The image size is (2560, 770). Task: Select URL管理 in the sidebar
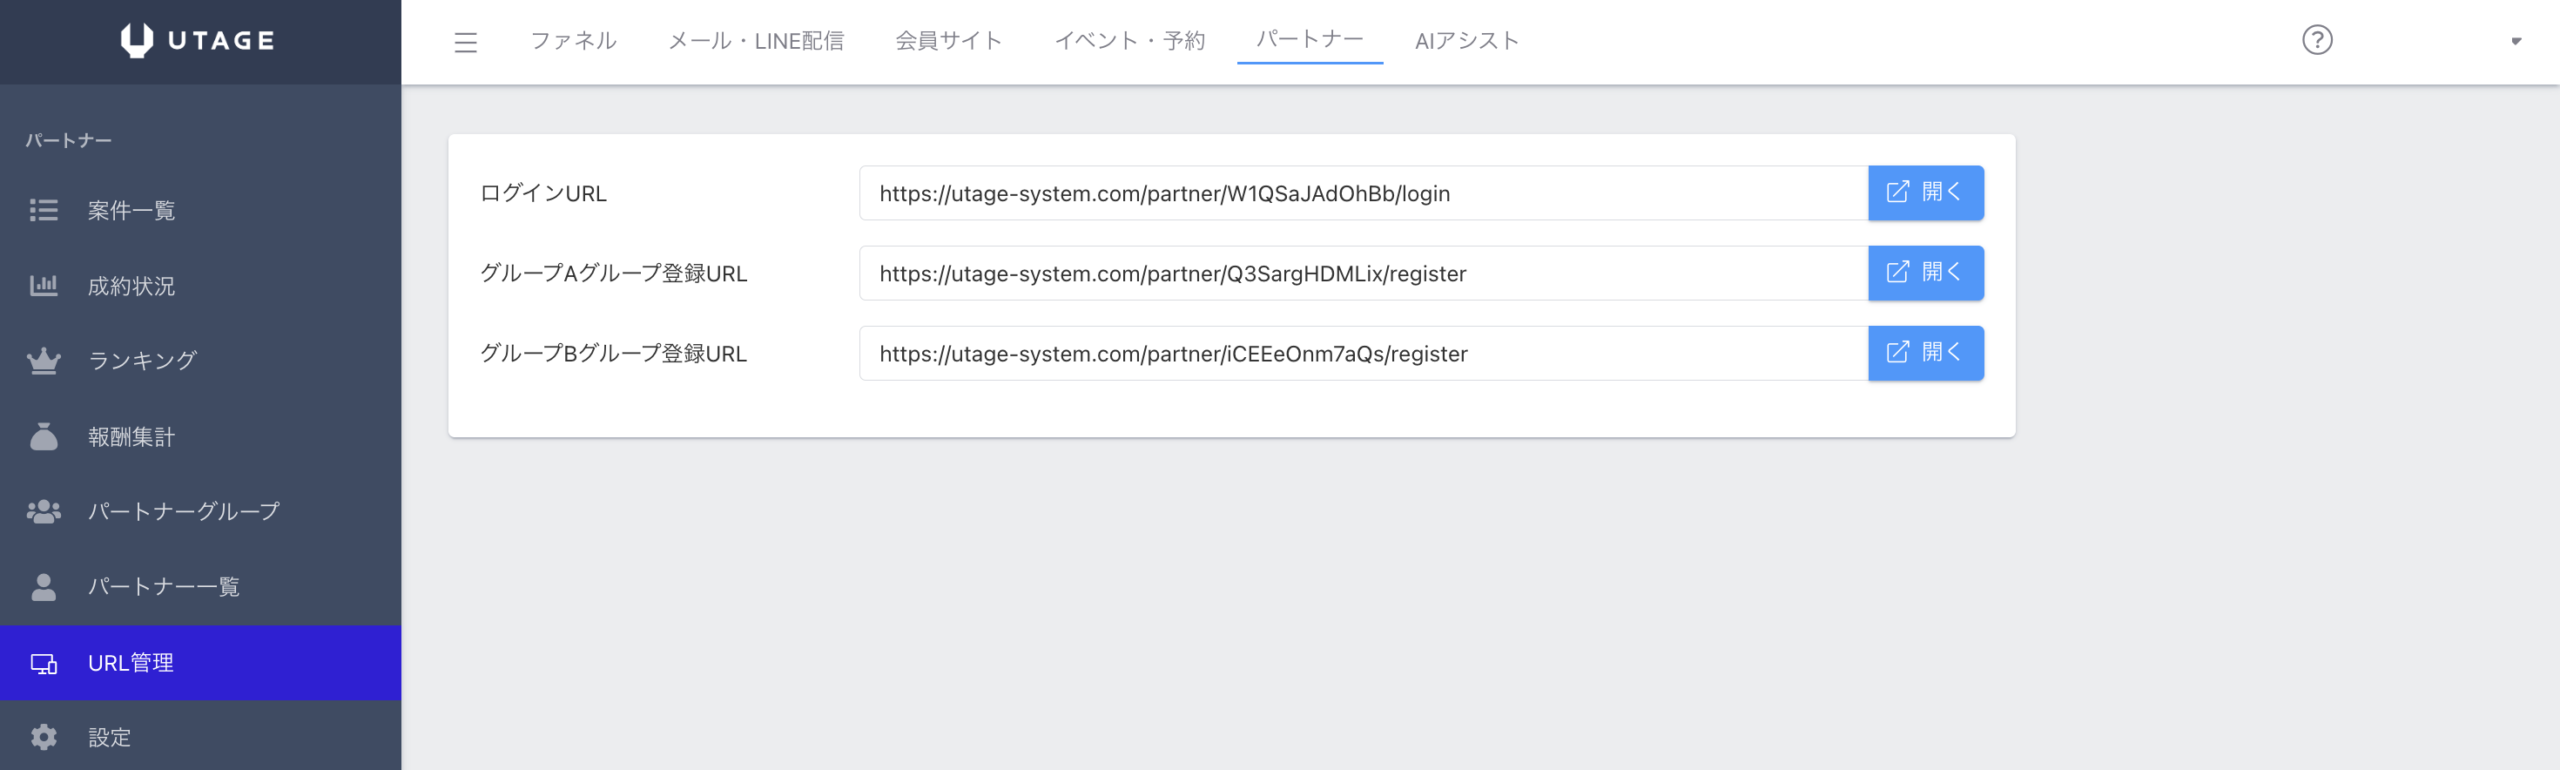[200, 663]
